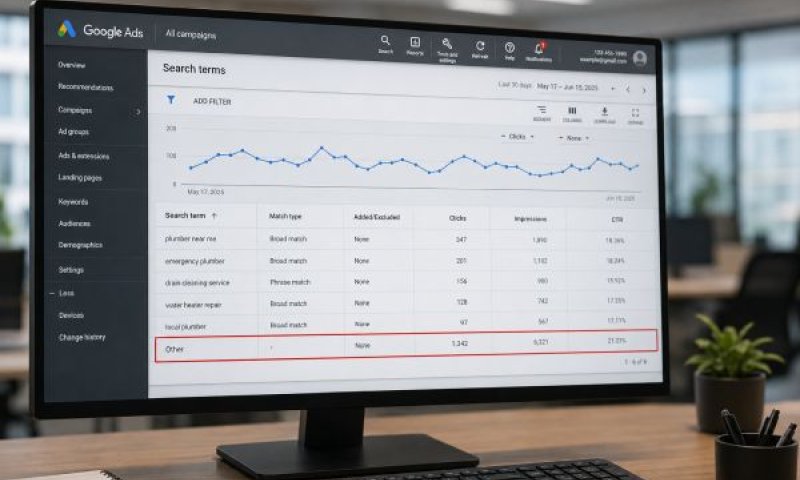Select the Other row in table

tap(406, 346)
